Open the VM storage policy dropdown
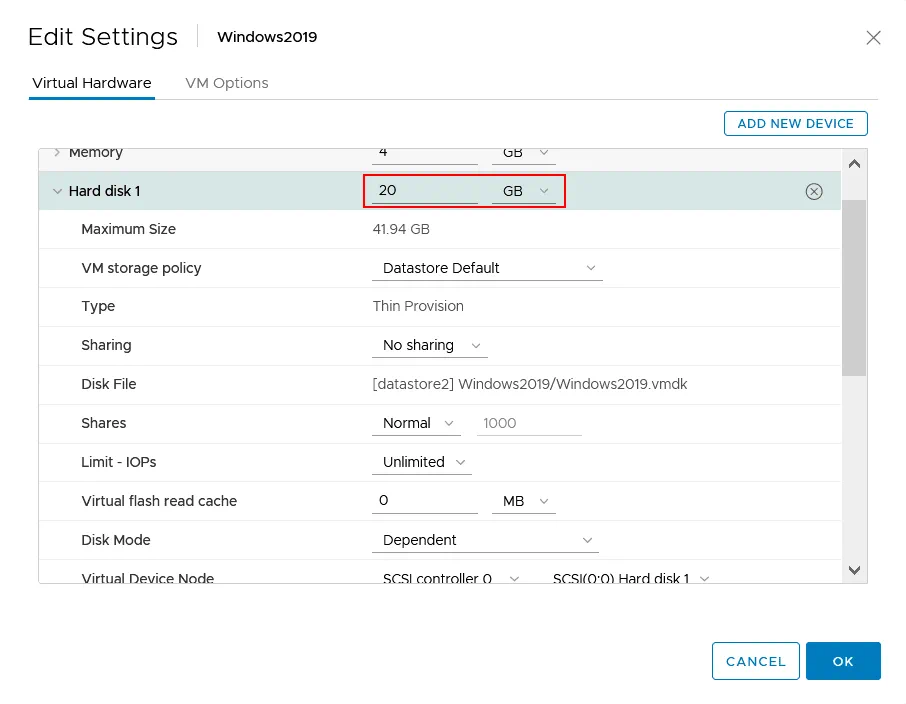 591,268
